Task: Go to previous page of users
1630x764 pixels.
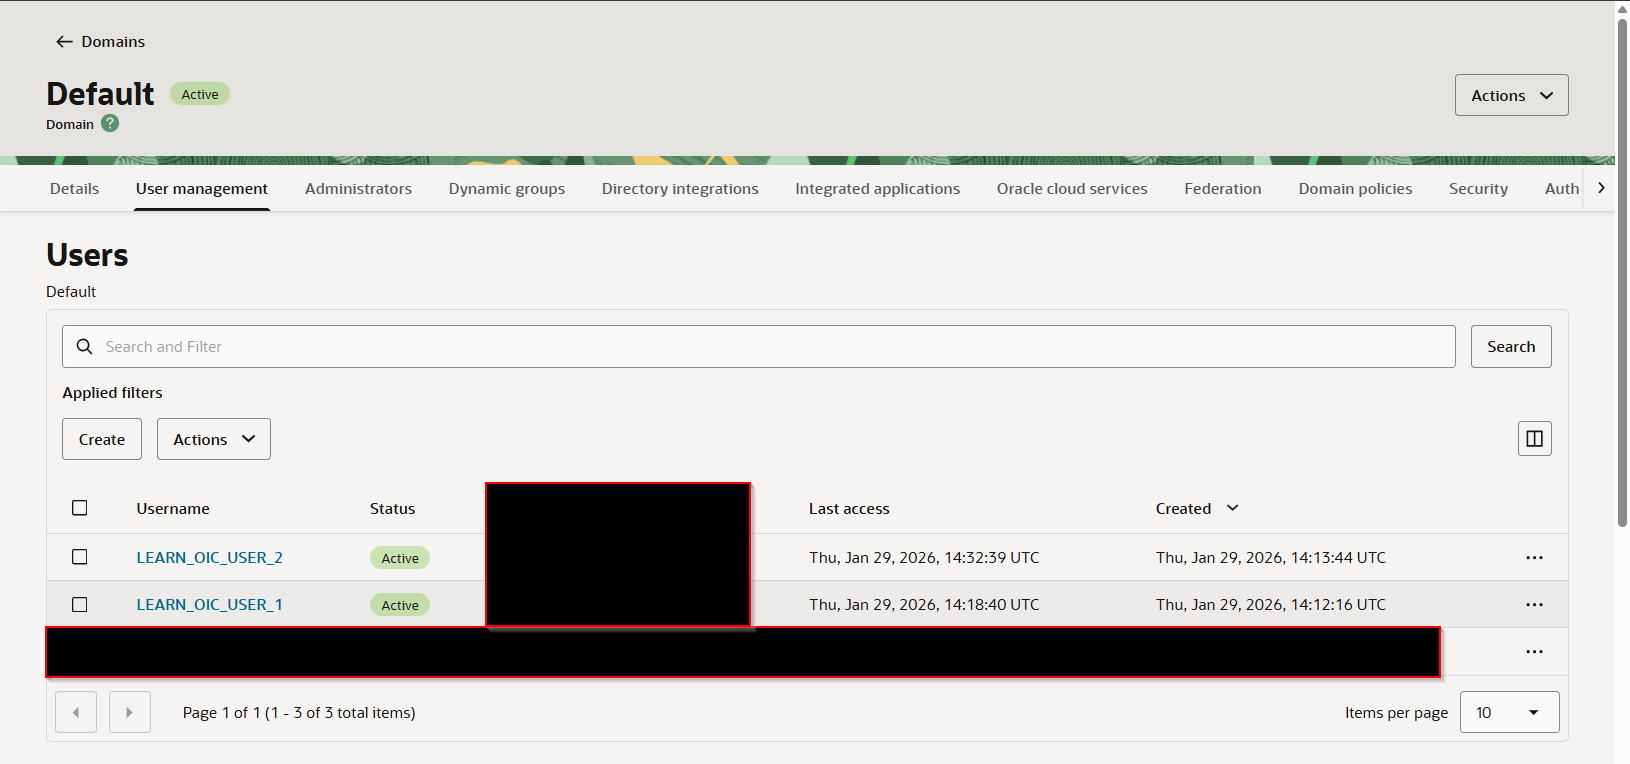Action: pyautogui.click(x=76, y=713)
